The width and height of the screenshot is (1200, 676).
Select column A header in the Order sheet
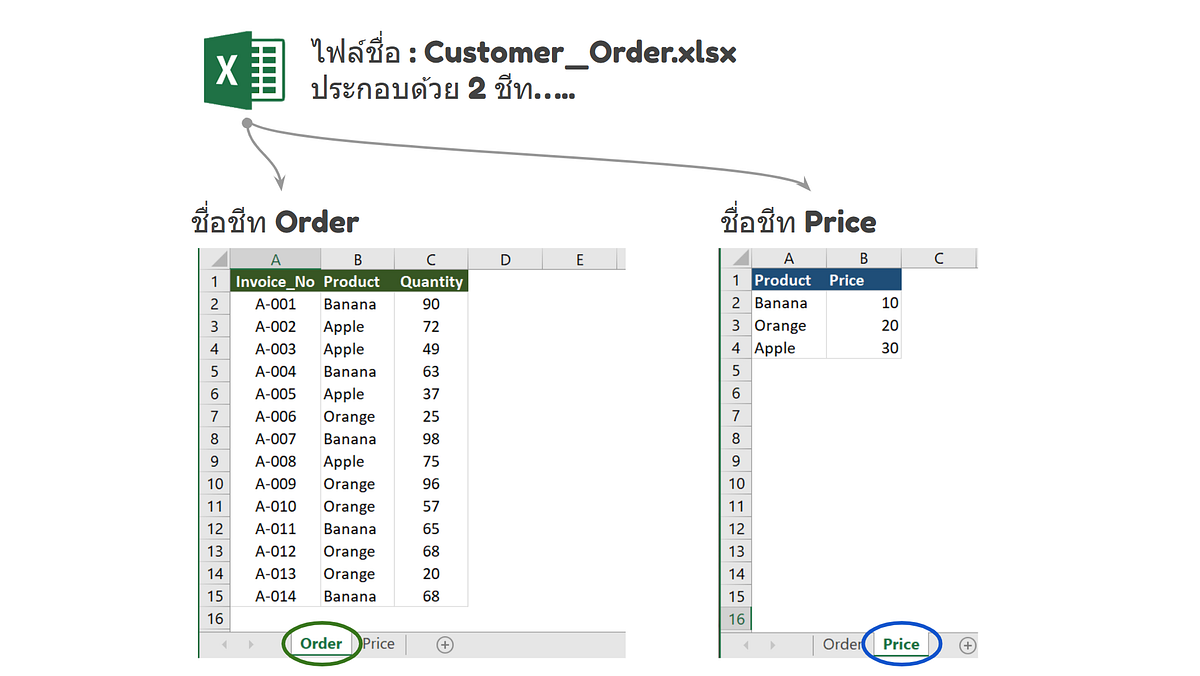pyautogui.click(x=275, y=259)
